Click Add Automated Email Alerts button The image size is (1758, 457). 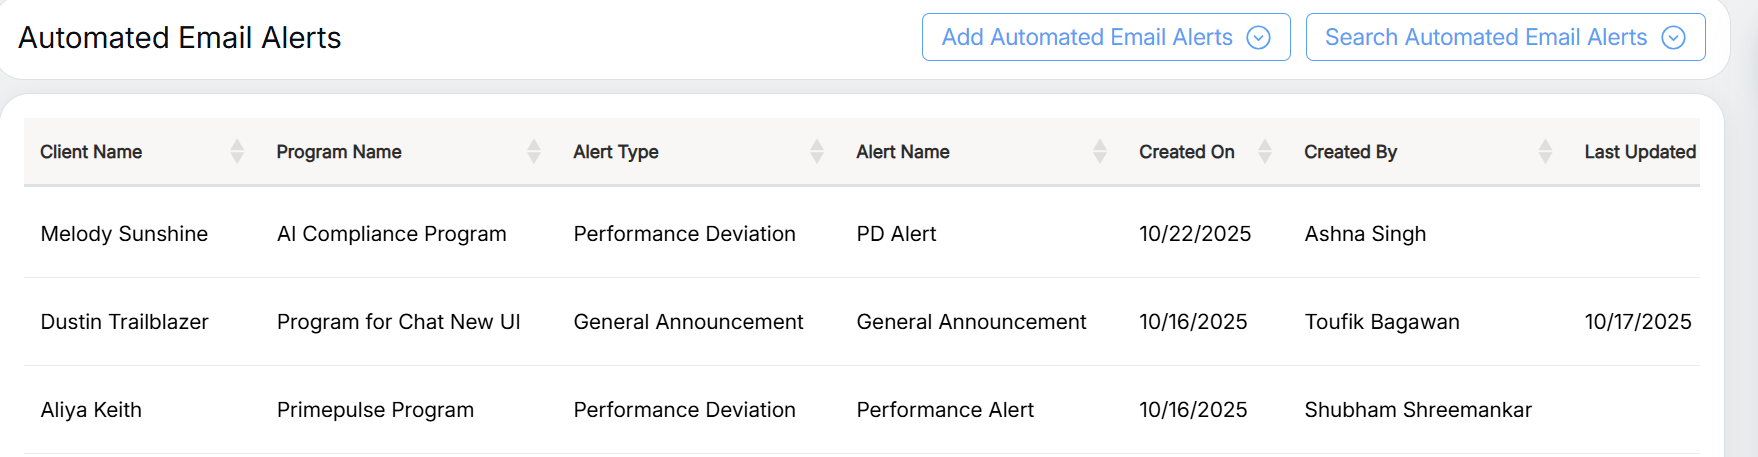point(1086,38)
